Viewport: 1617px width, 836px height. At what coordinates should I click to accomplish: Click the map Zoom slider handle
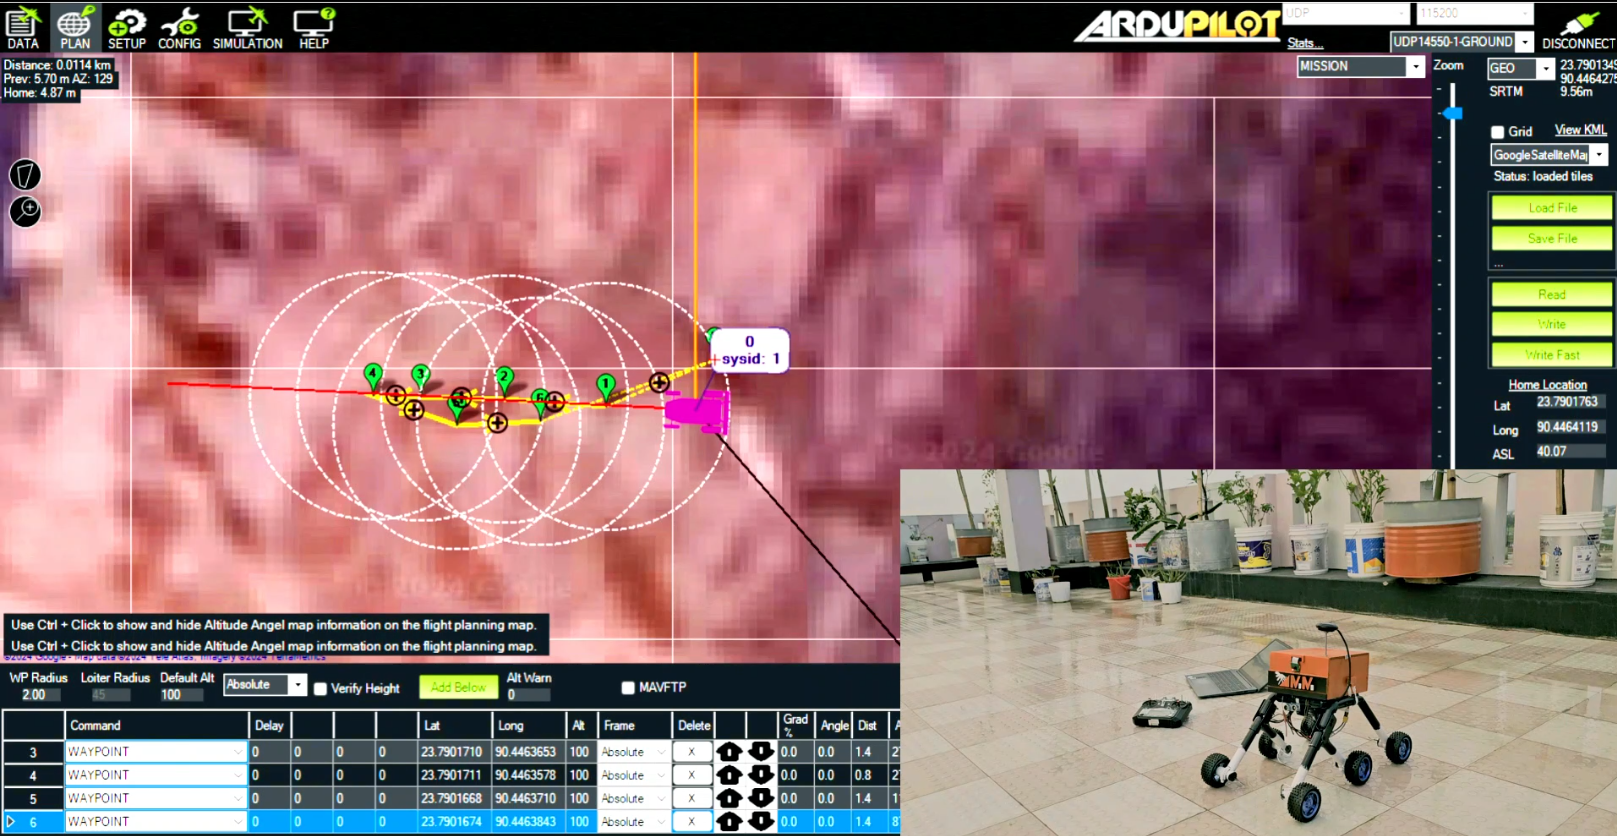(1453, 113)
